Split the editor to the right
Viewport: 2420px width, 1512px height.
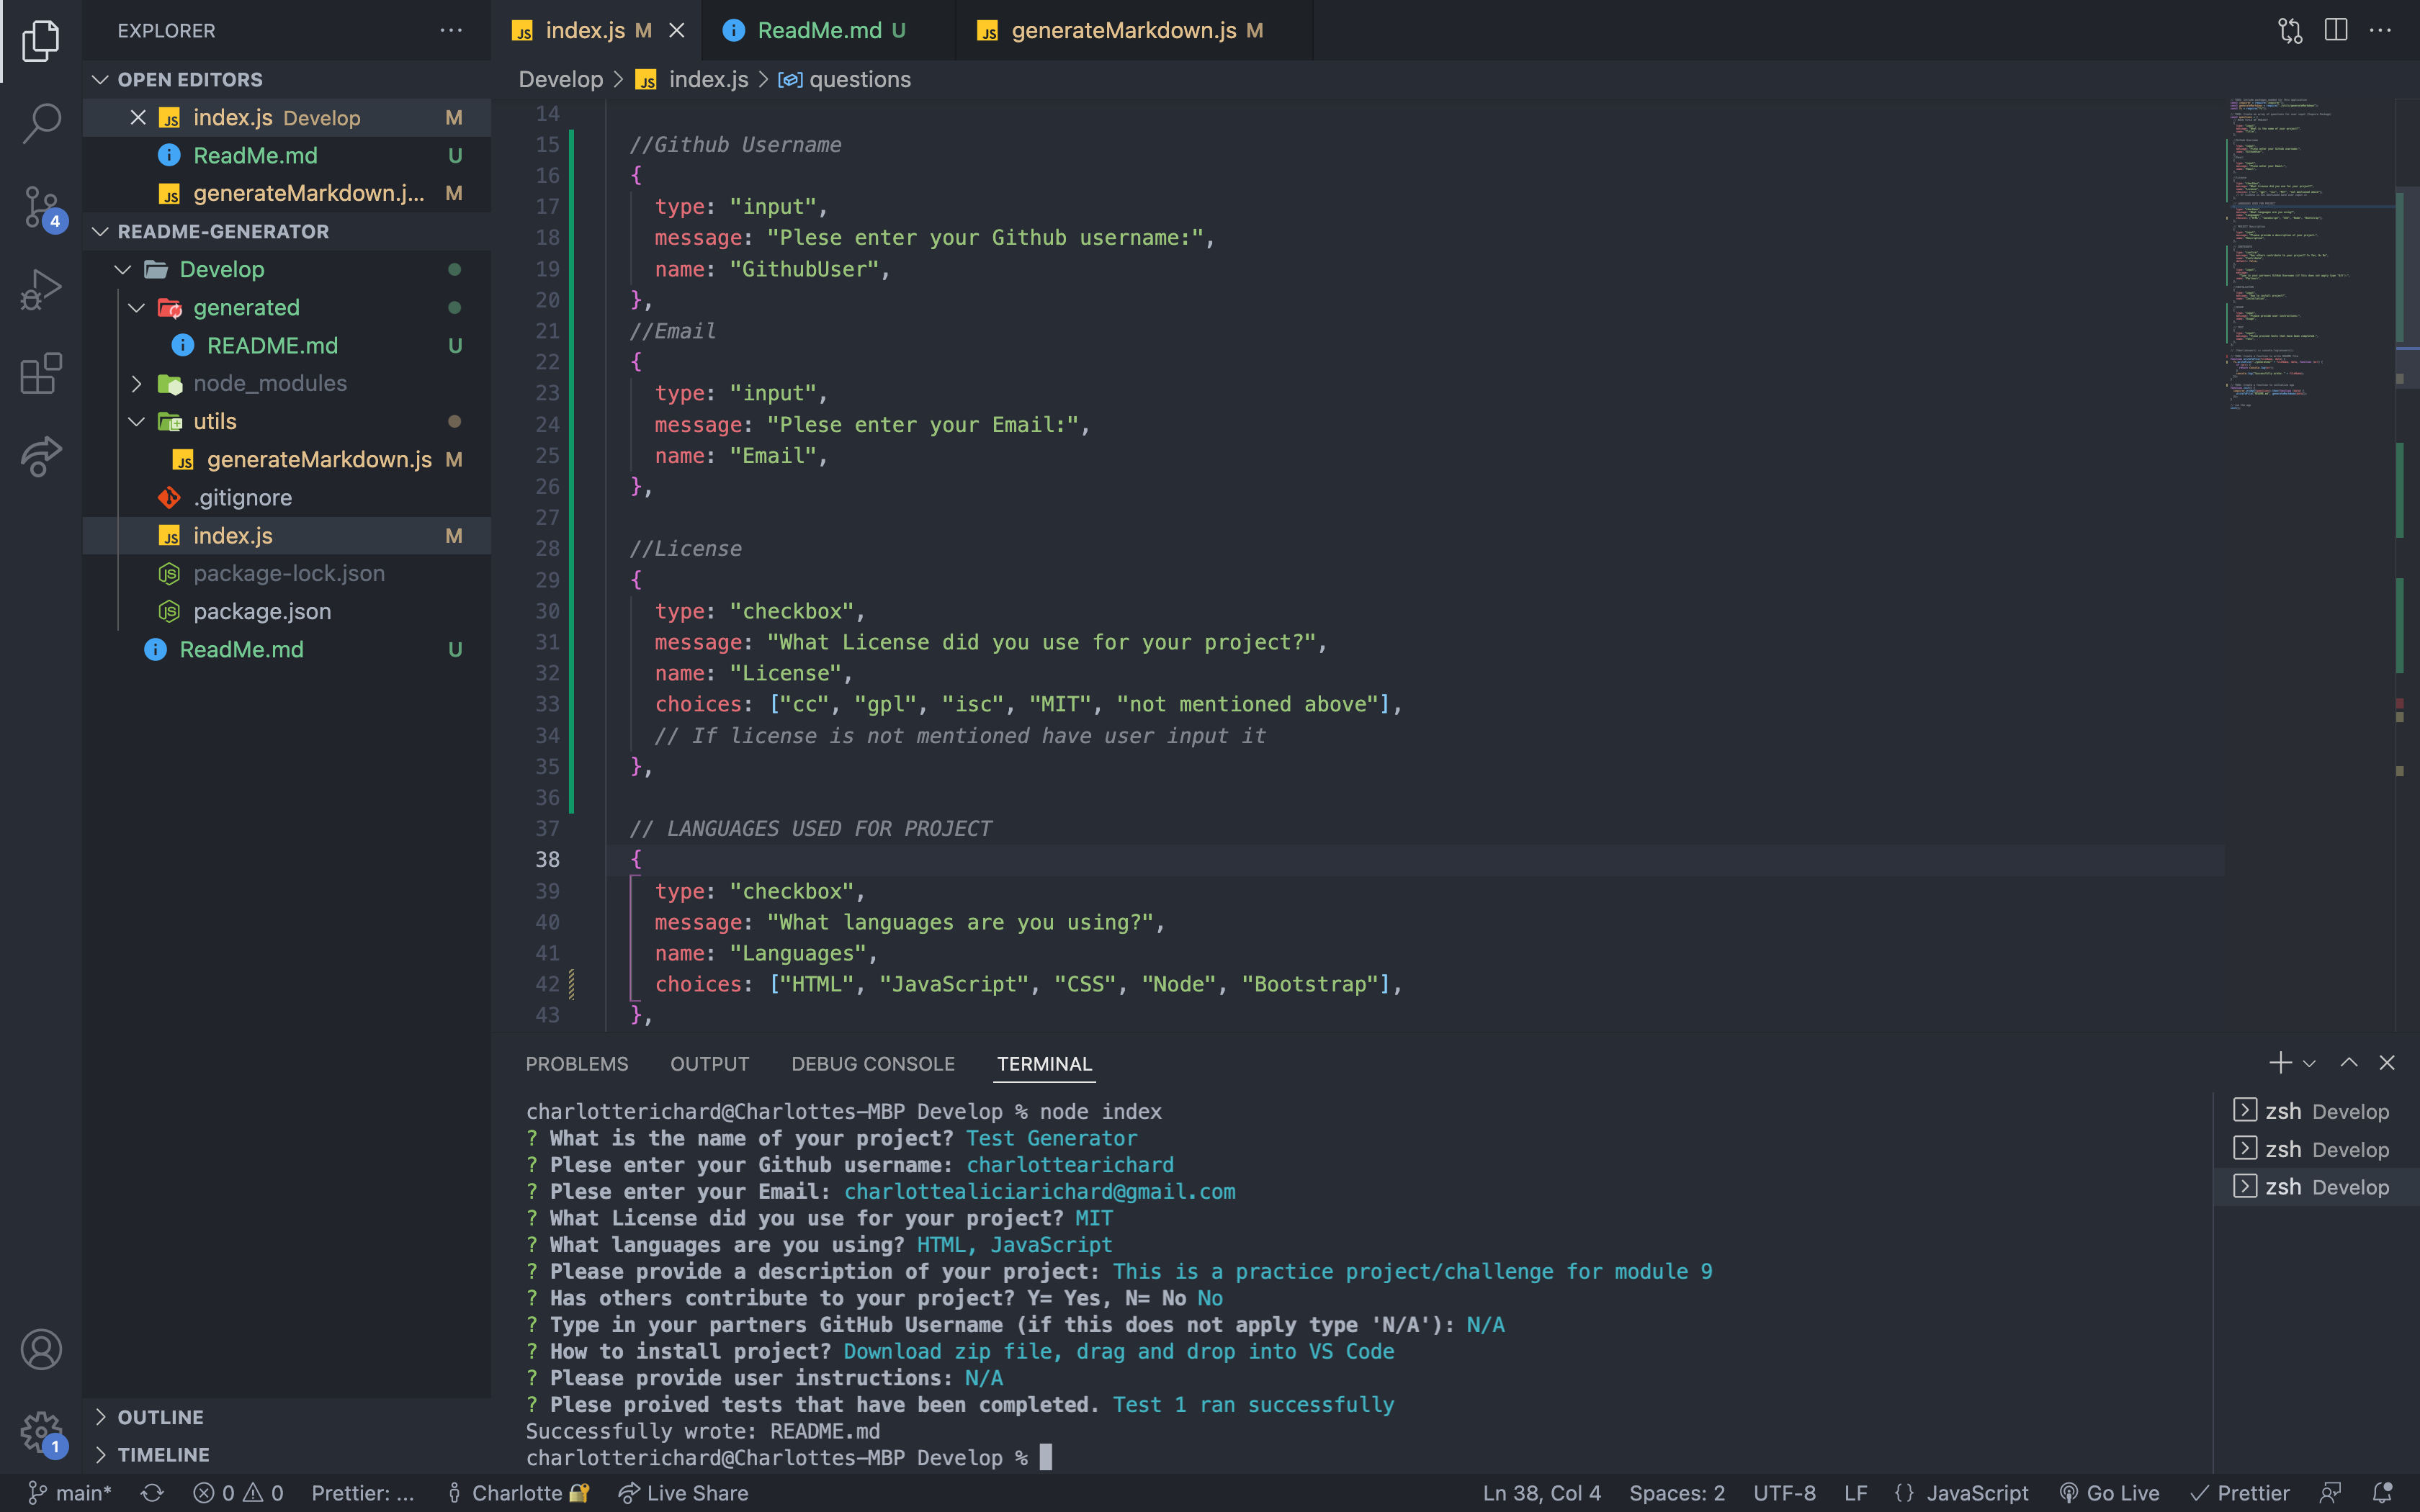(2336, 31)
